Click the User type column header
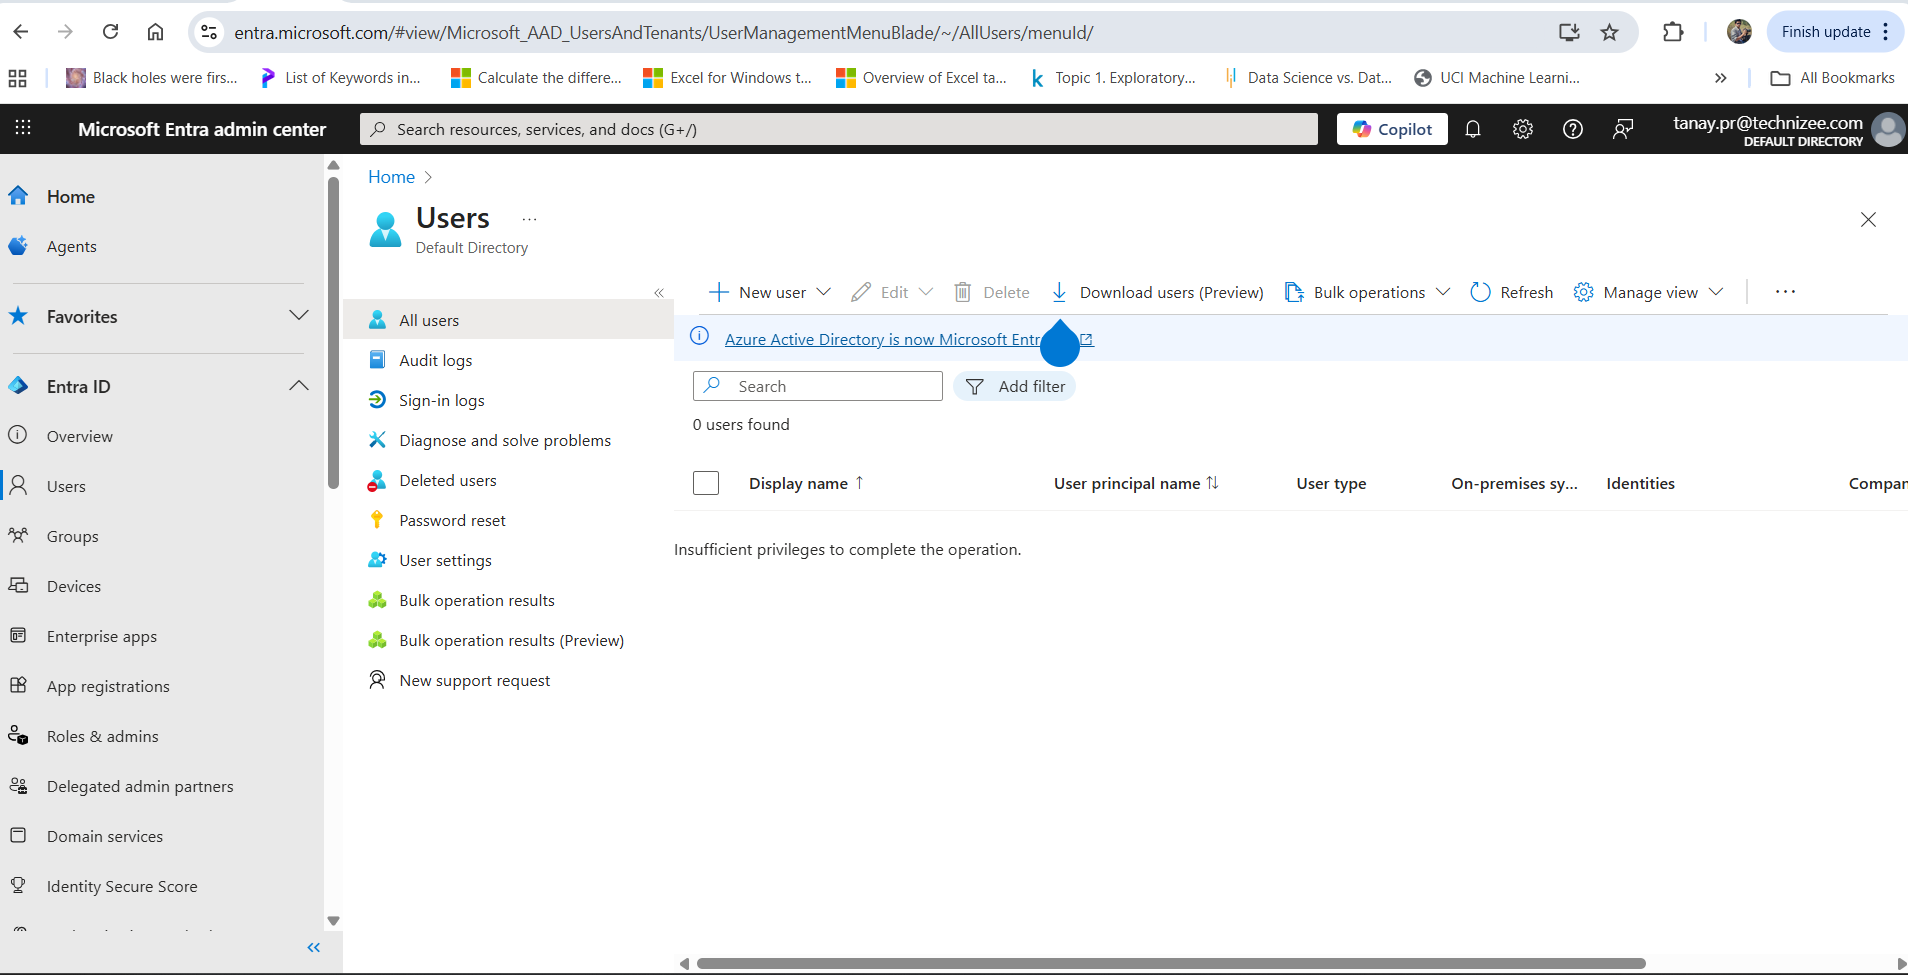Viewport: 1908px width, 975px height. (1331, 483)
